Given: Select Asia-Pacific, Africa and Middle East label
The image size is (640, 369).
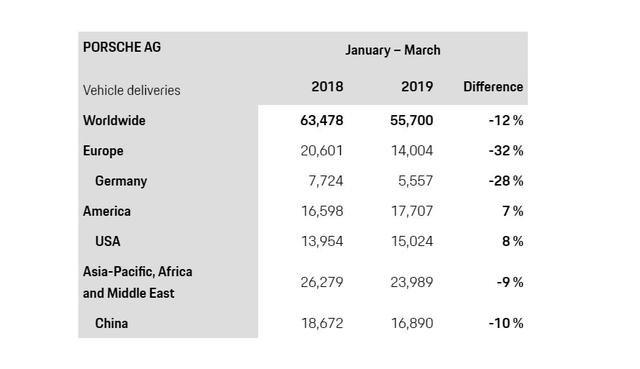Looking at the screenshot, I should tap(137, 282).
